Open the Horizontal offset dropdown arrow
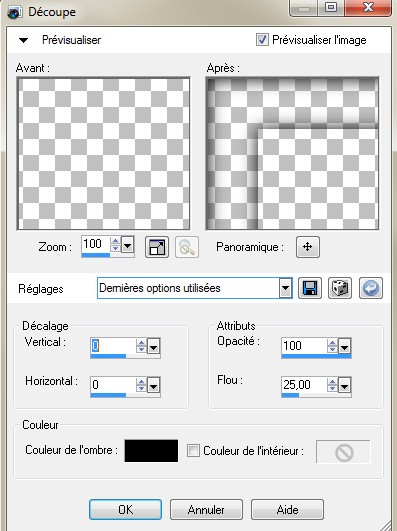The image size is (397, 531). [x=153, y=385]
